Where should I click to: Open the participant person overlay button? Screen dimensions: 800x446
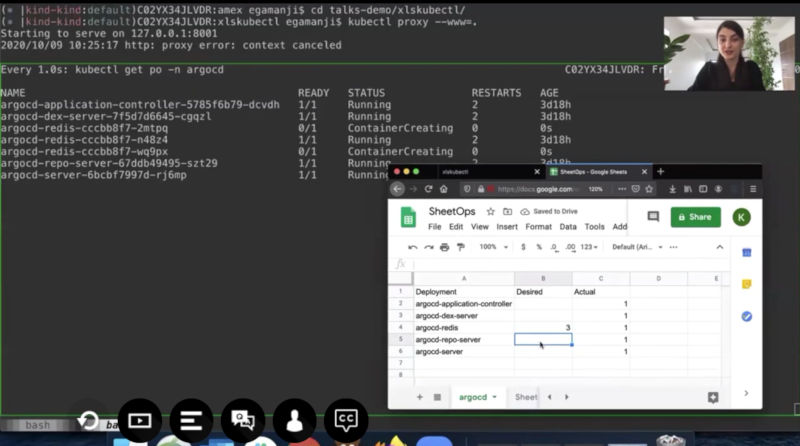pos(294,420)
